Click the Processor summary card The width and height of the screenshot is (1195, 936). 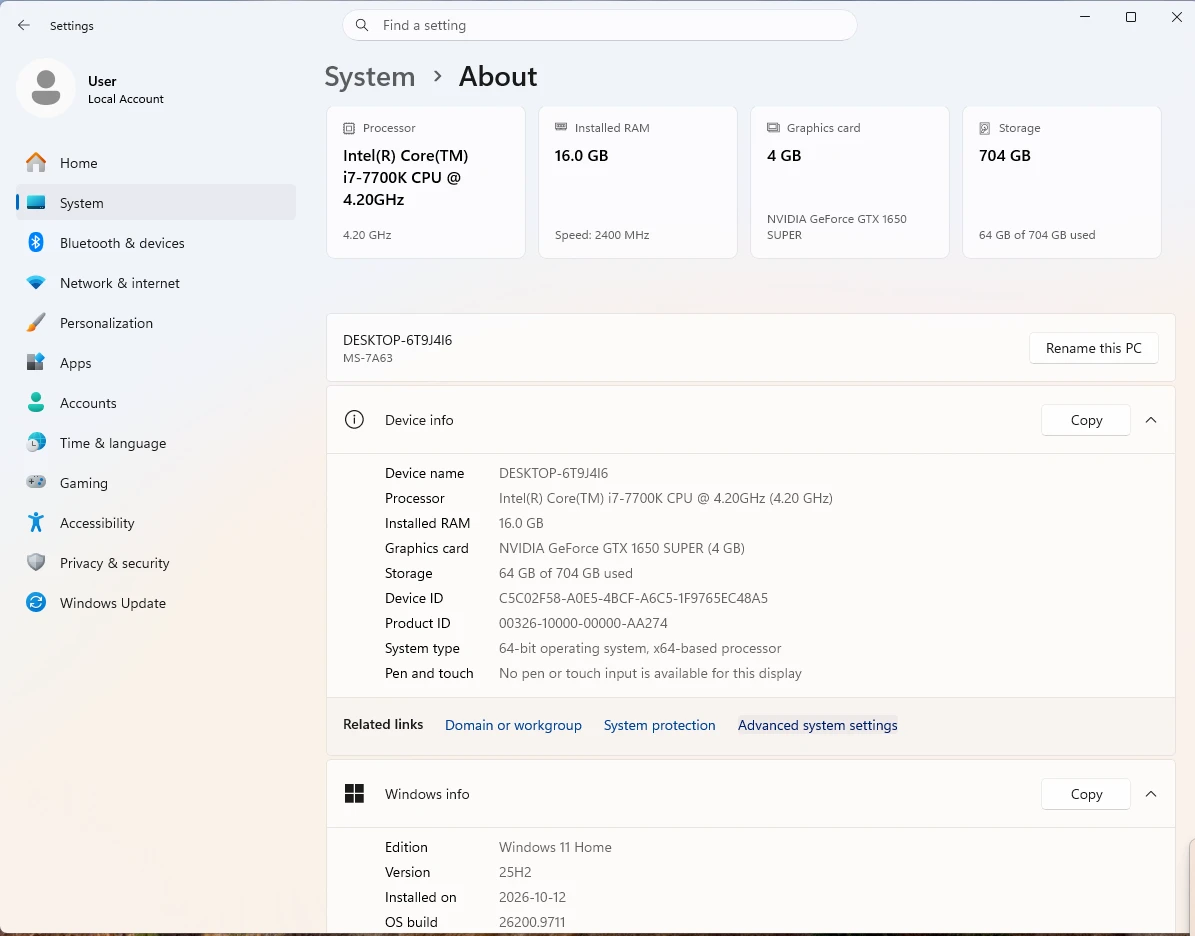point(426,182)
